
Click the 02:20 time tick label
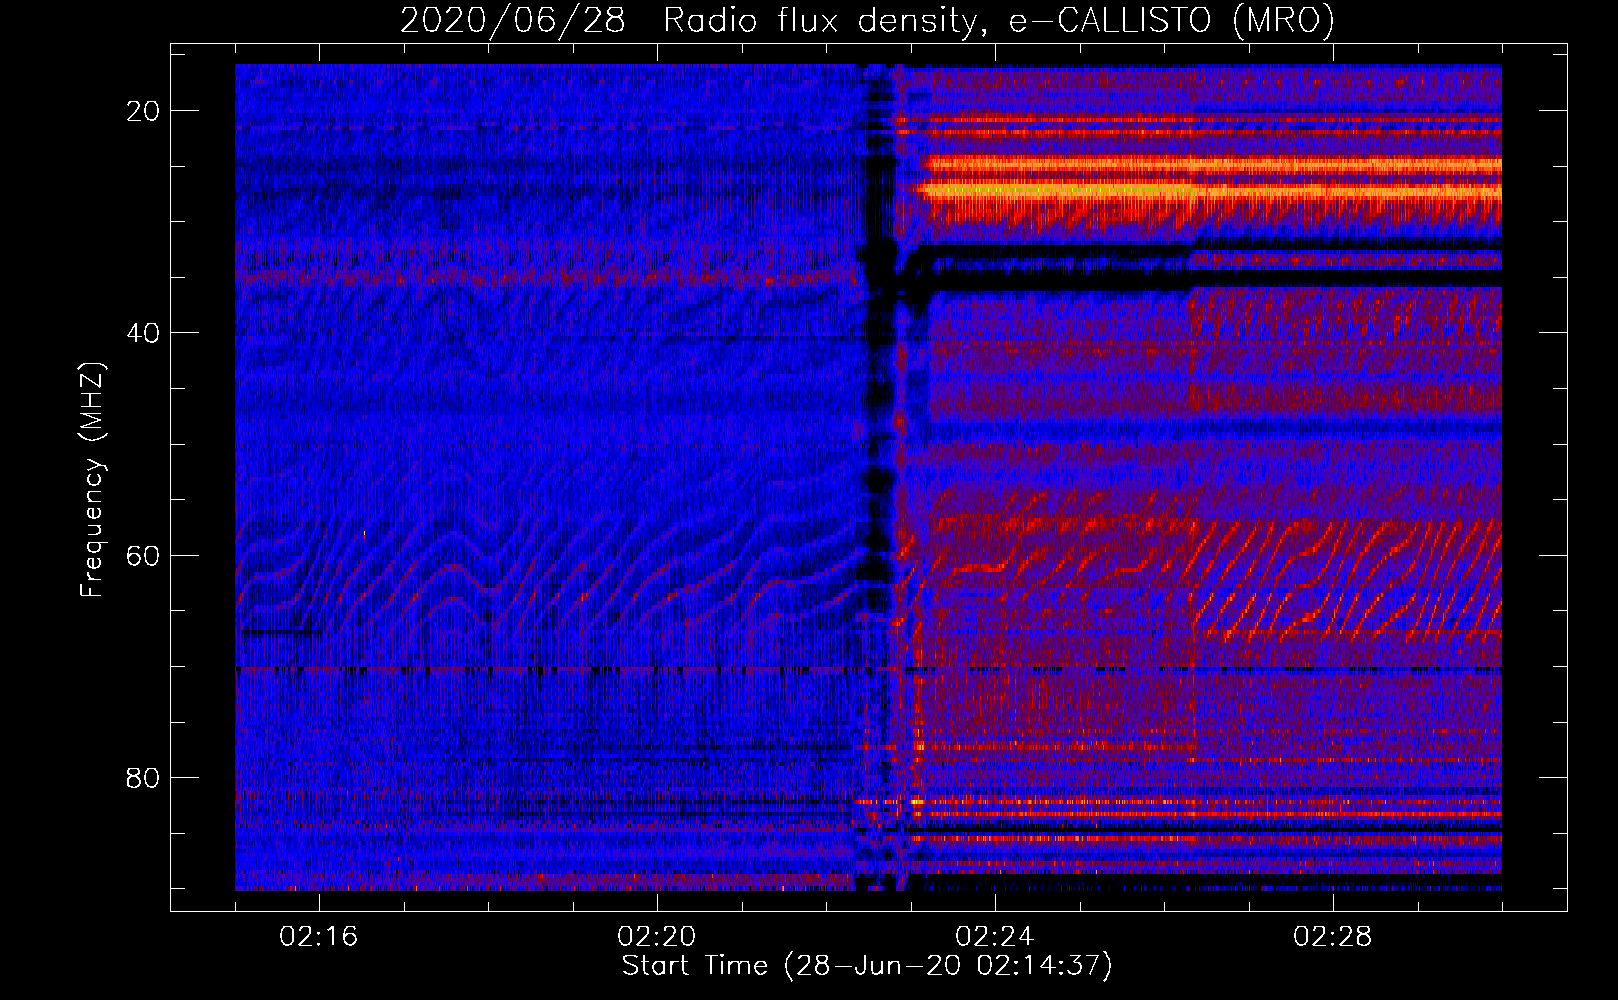[657, 937]
